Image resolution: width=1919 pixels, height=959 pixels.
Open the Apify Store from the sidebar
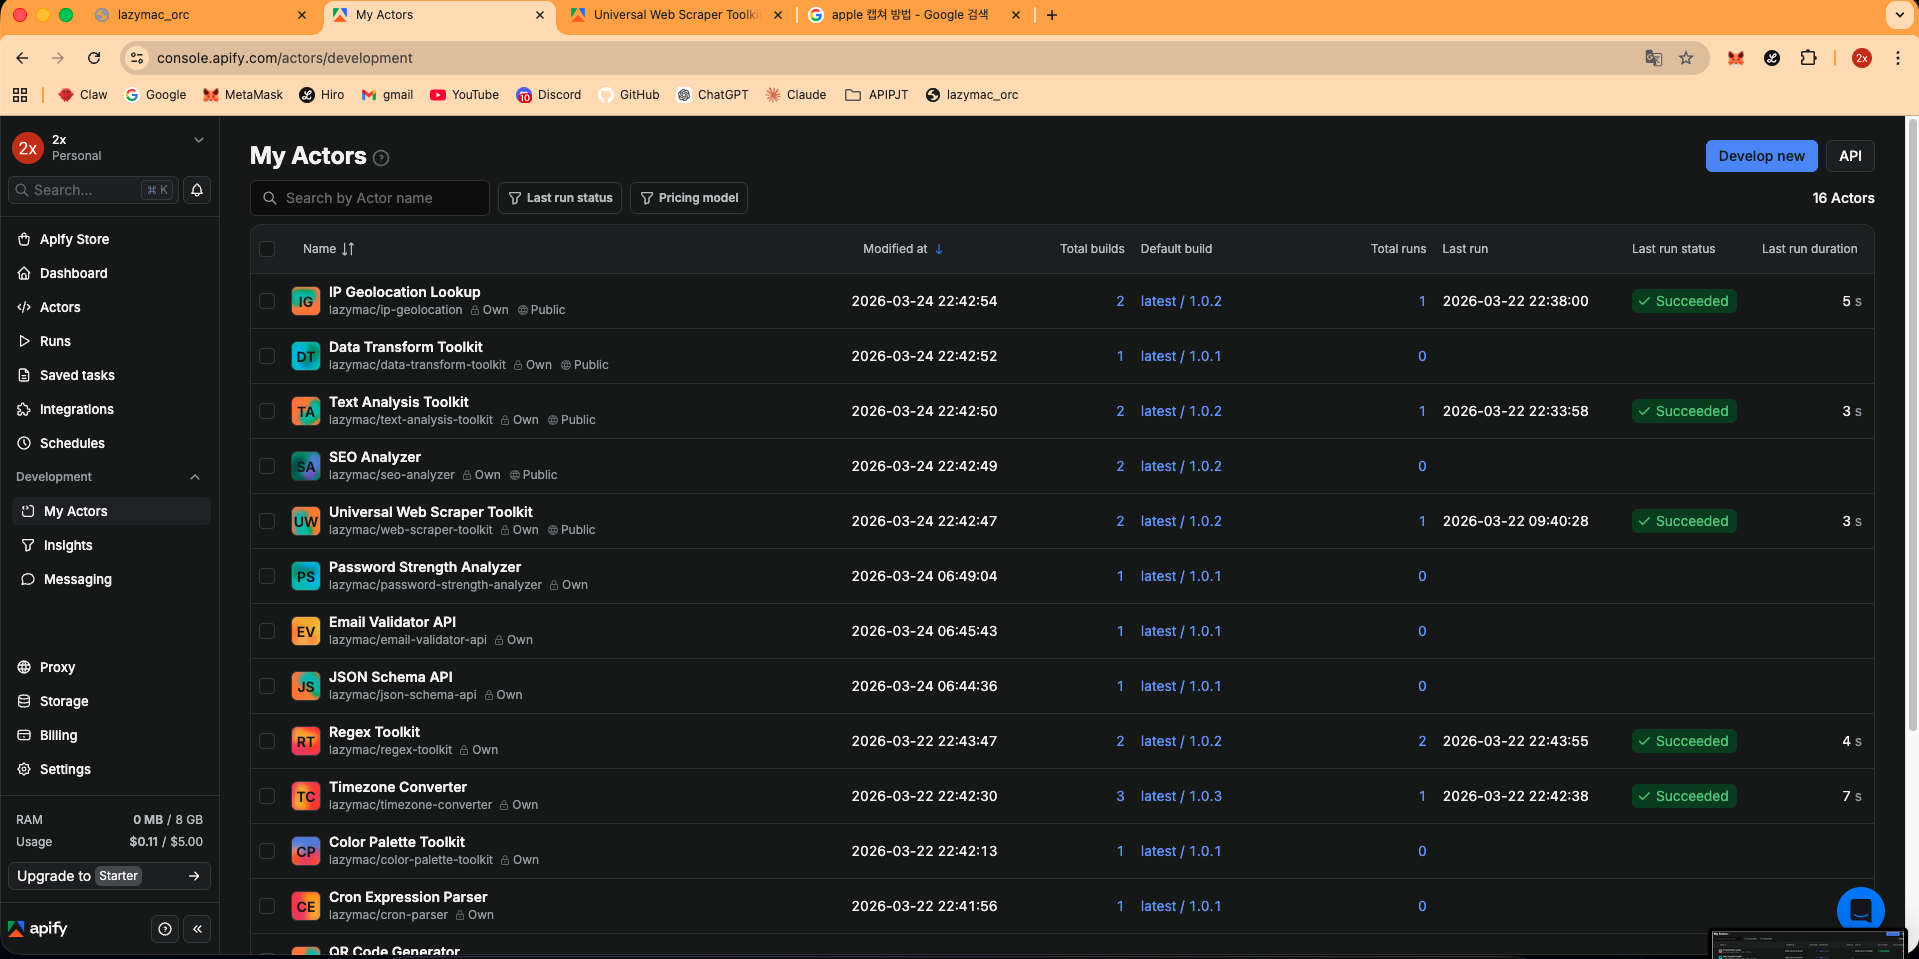[x=73, y=239]
